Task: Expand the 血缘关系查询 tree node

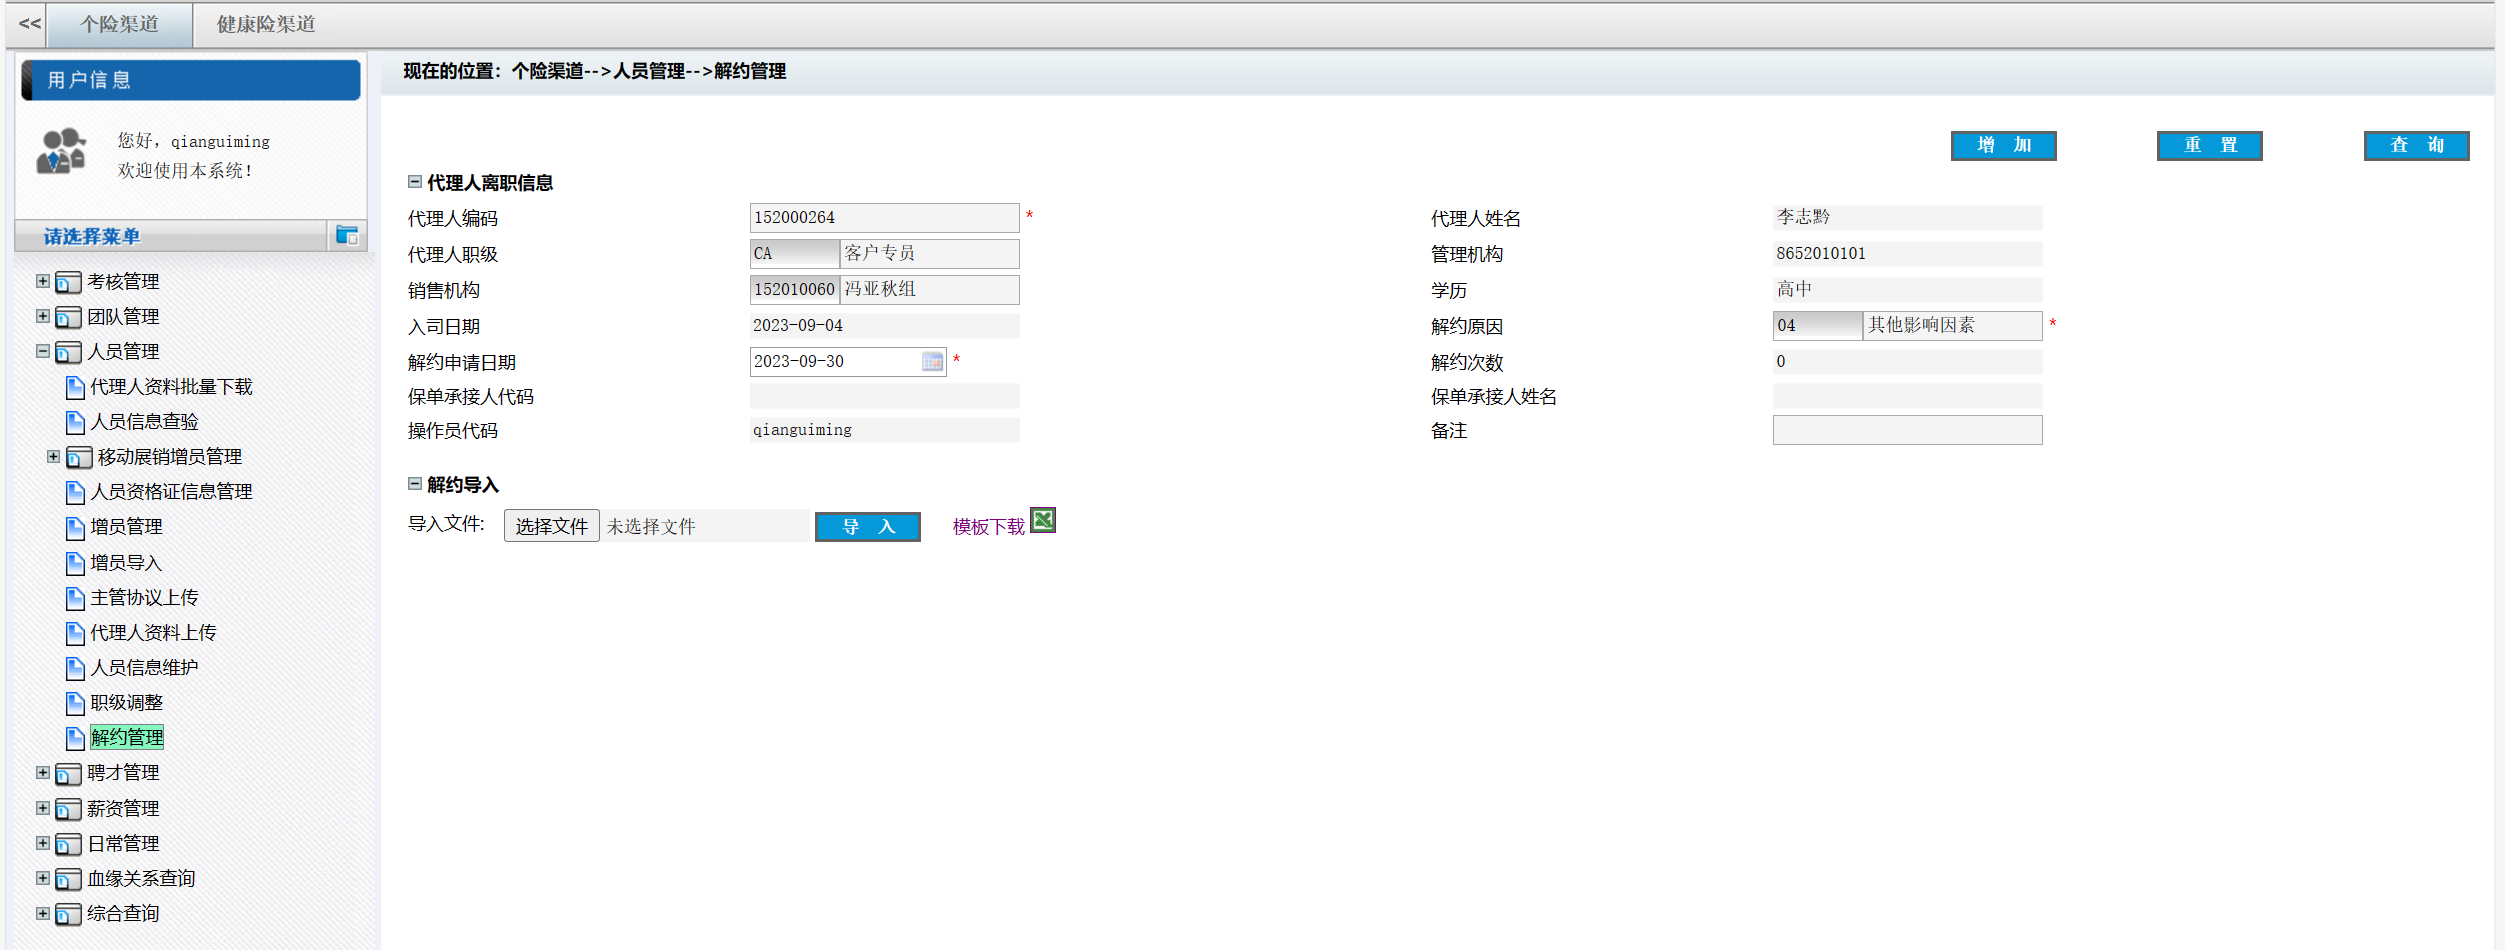Action: [43, 878]
